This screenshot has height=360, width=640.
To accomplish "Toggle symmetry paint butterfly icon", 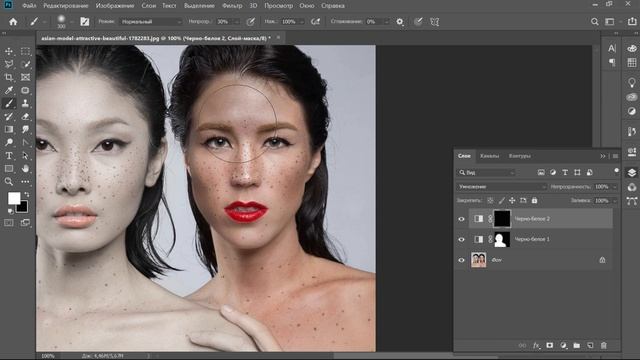I will [435, 22].
